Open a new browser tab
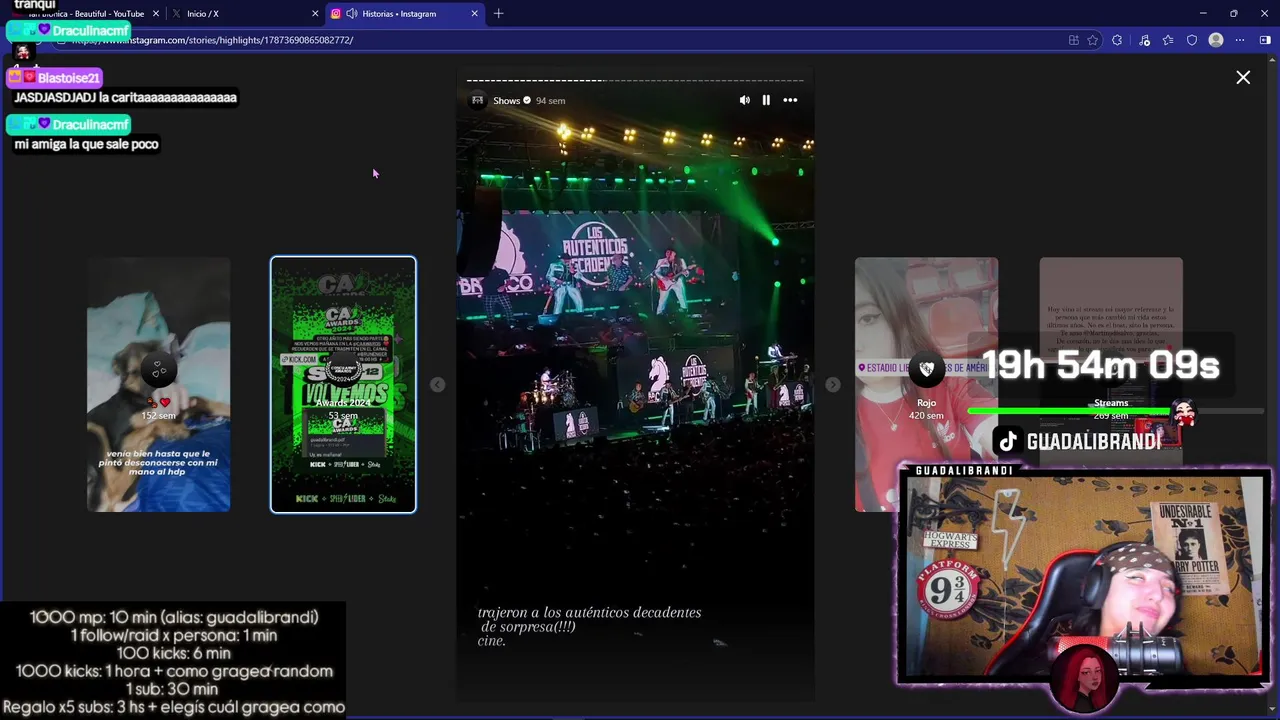Image resolution: width=1280 pixels, height=720 pixels. [498, 14]
